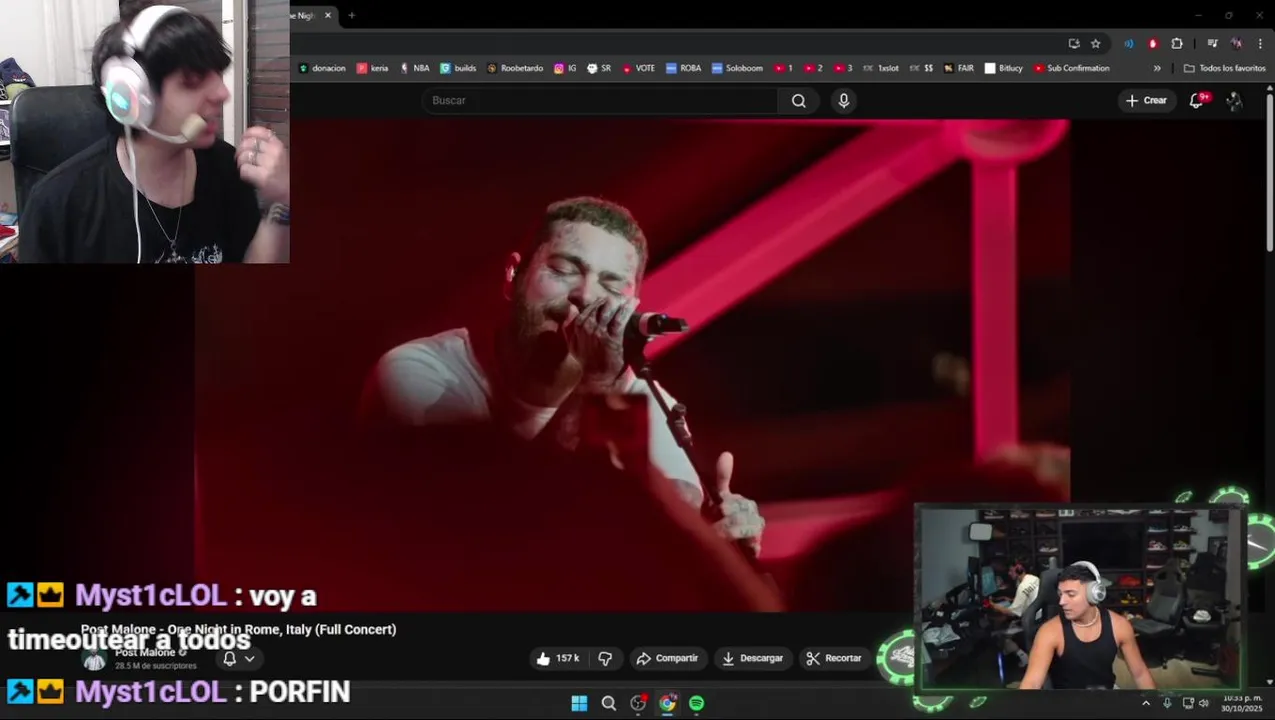This screenshot has height=720, width=1275.
Task: Open the system tray volume icon
Action: pyautogui.click(x=1204, y=703)
